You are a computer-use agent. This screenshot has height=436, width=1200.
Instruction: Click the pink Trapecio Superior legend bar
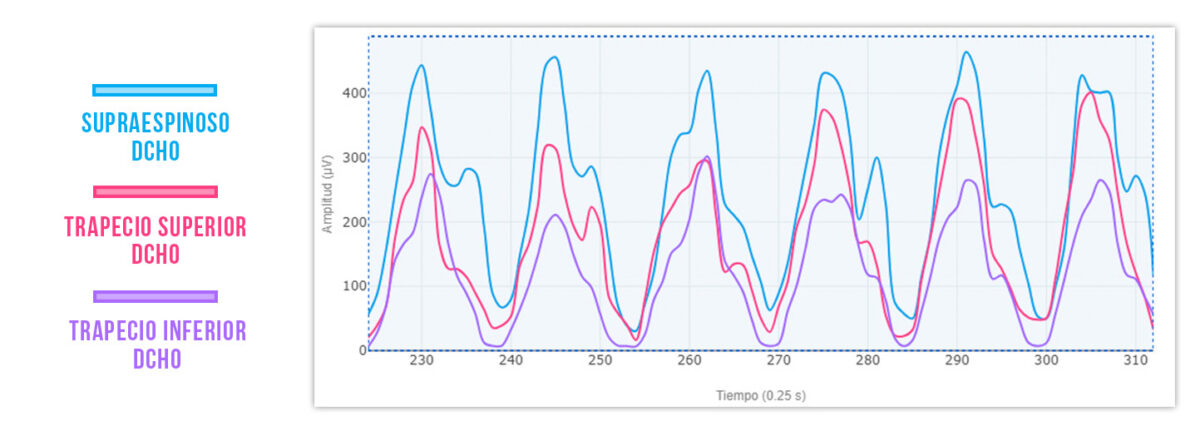154,191
